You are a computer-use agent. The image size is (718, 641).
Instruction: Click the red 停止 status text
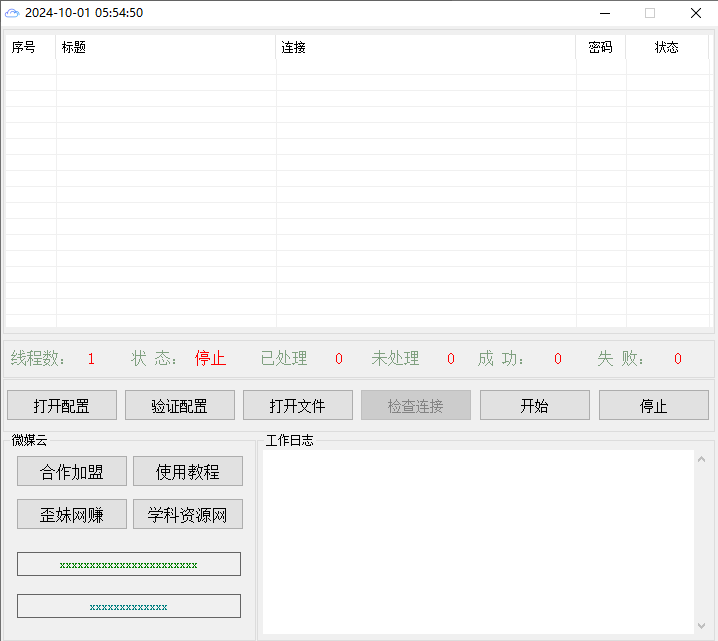210,359
